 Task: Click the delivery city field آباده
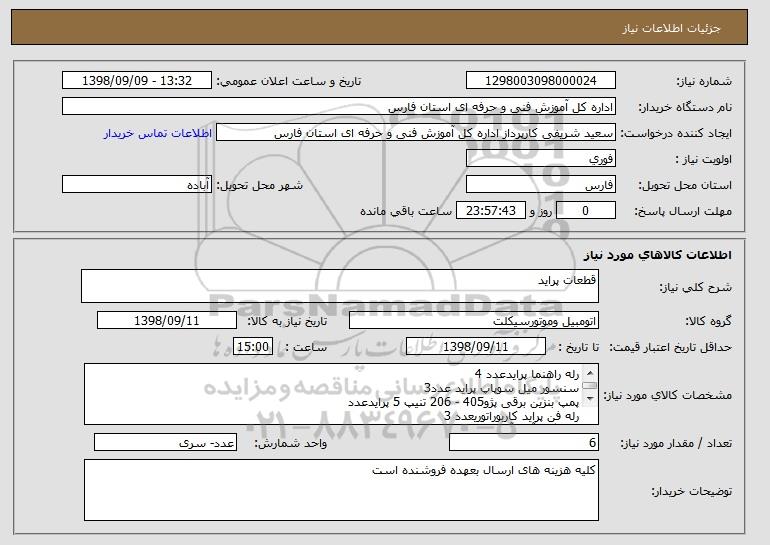[x=137, y=185]
